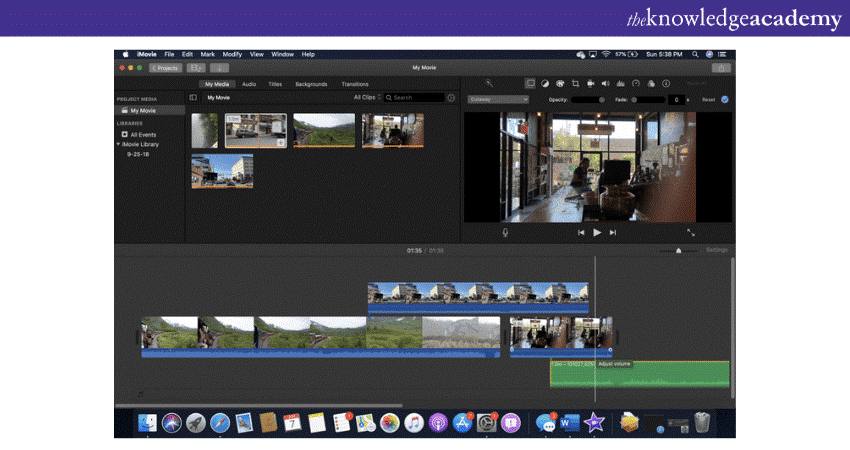
Task: Toggle the blue apply checkmark
Action: (x=725, y=100)
